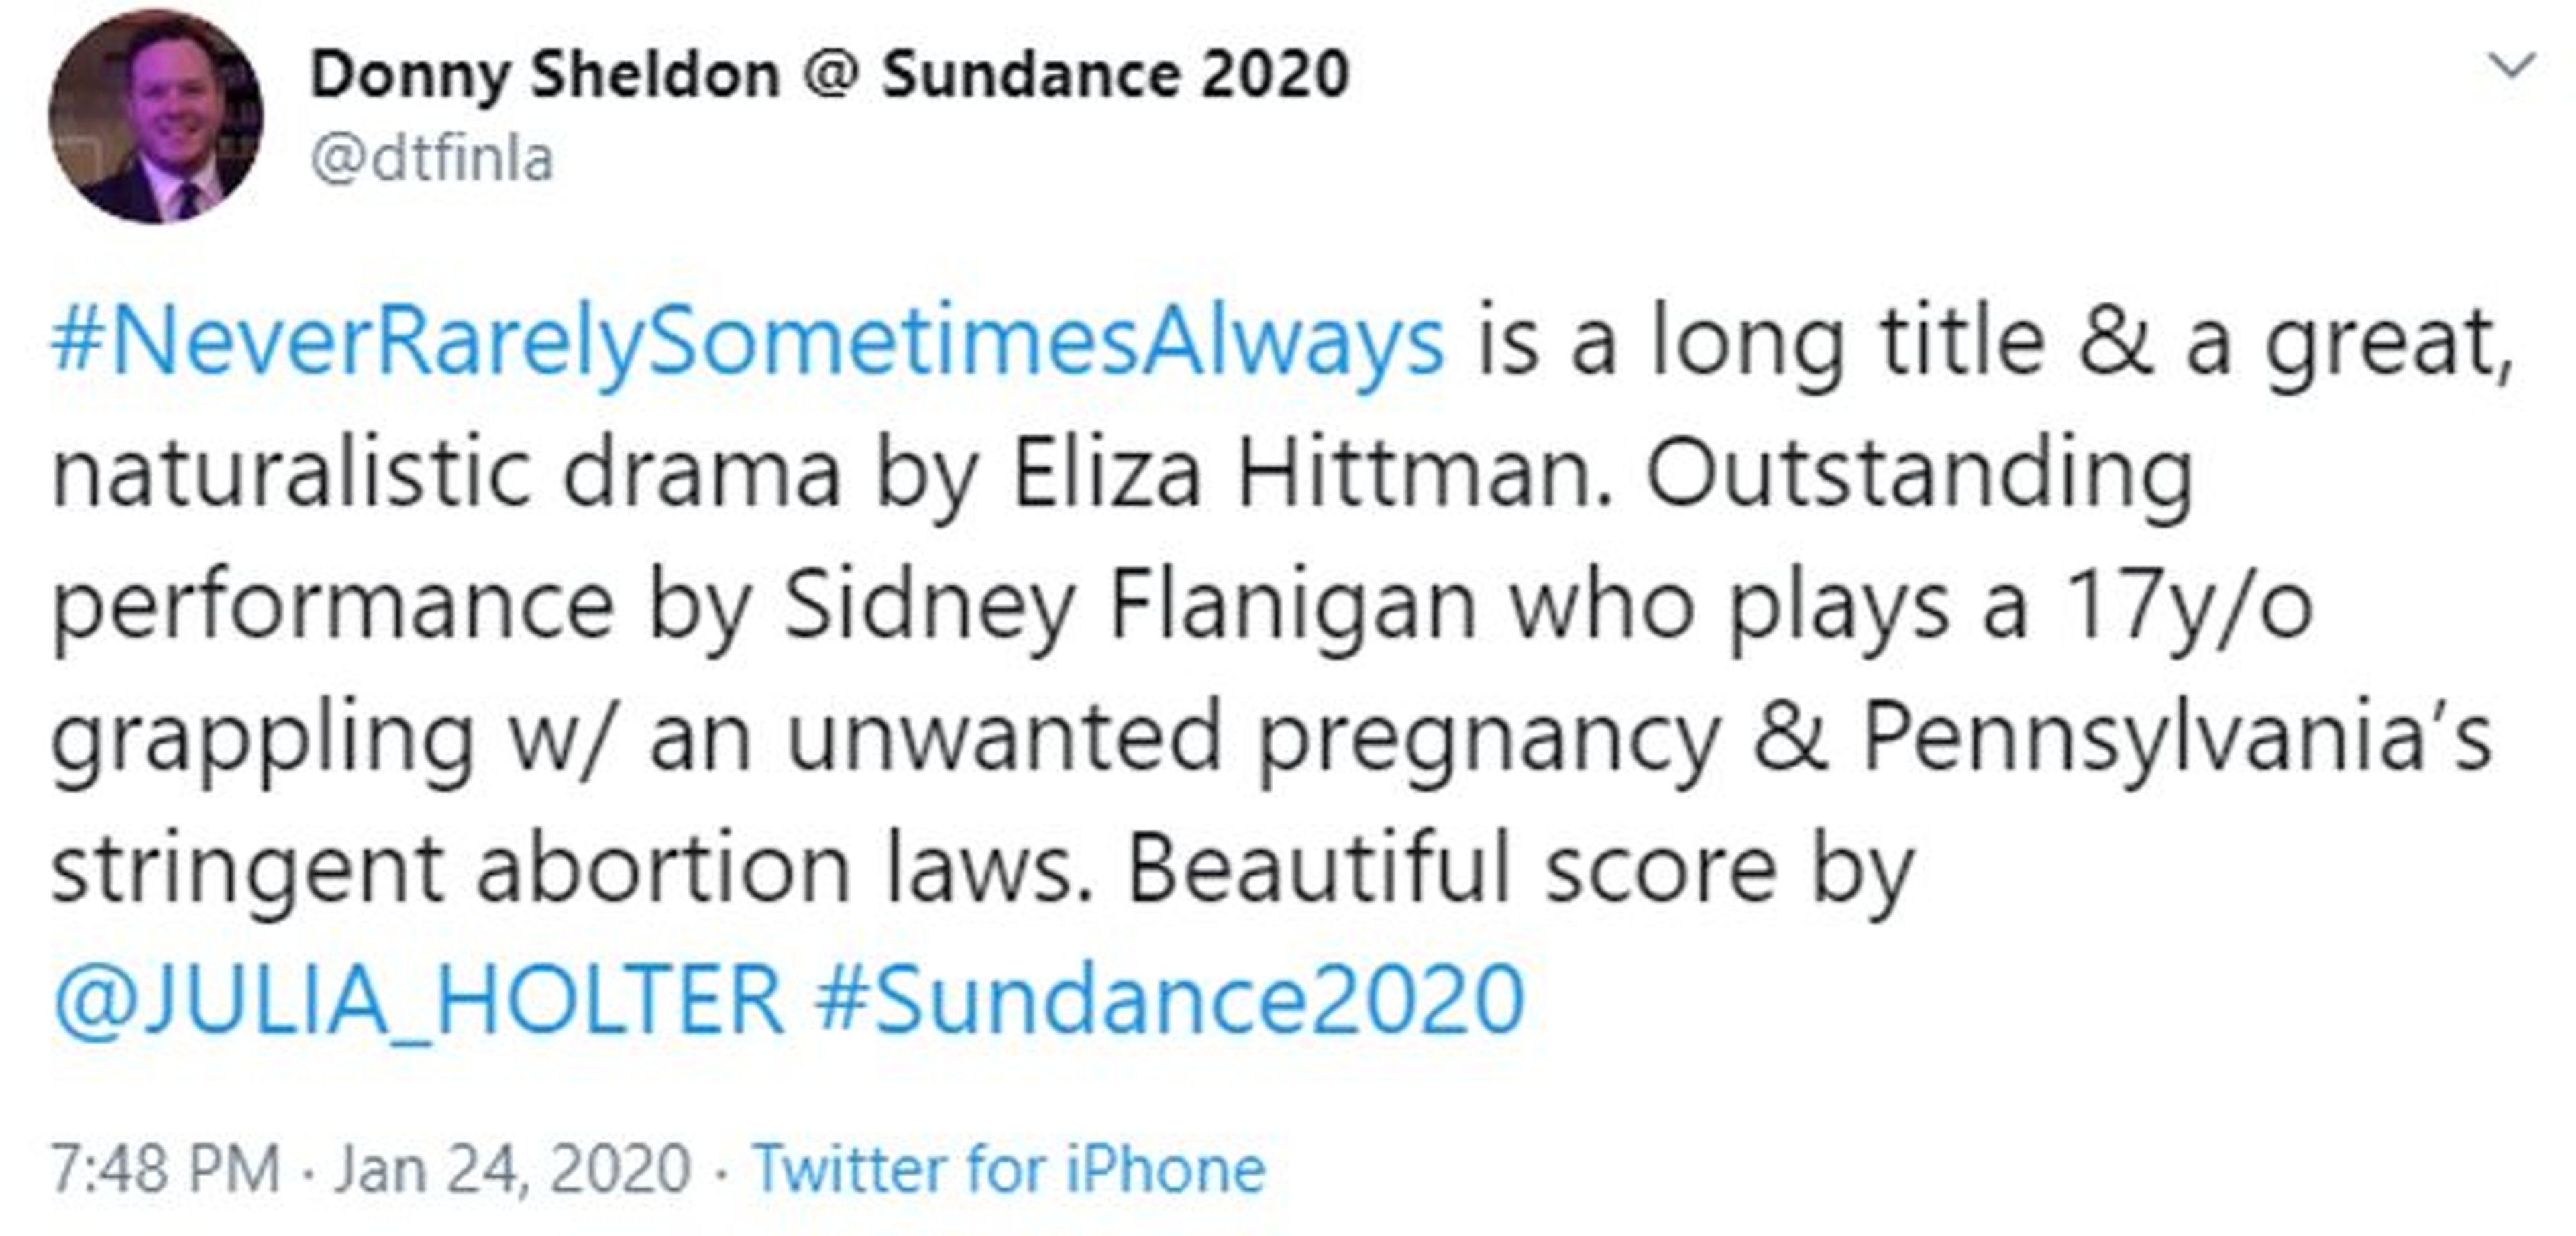Click the word Outstanding in the tweet

tap(1919, 474)
